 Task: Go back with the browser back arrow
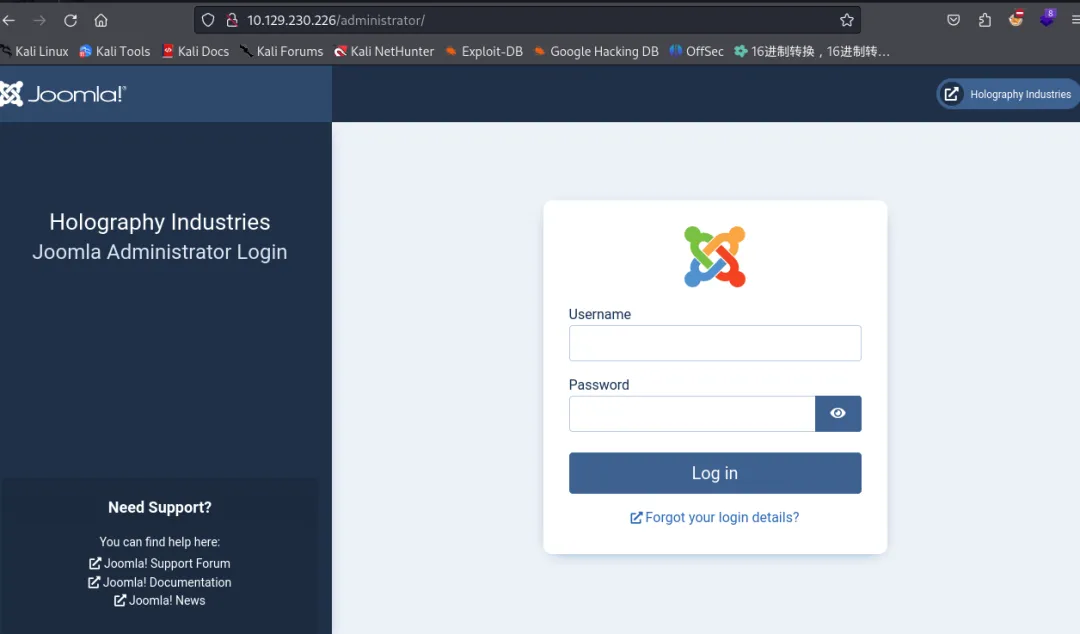(8, 21)
